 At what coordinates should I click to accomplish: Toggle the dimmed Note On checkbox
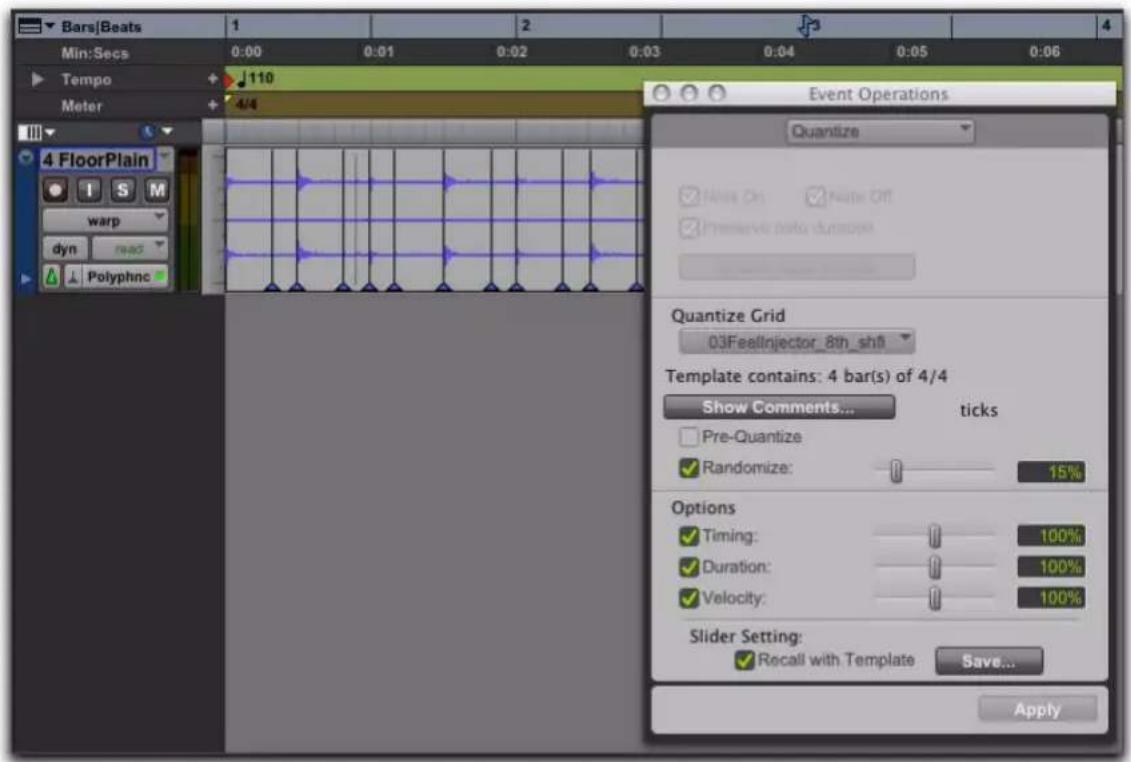[x=689, y=196]
